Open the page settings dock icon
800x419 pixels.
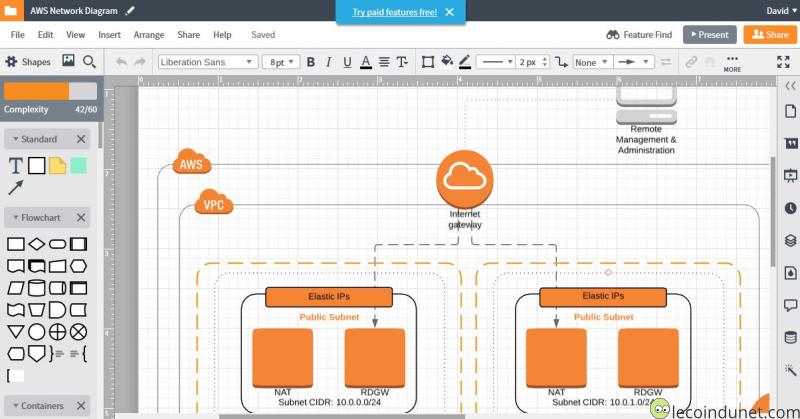(x=790, y=111)
